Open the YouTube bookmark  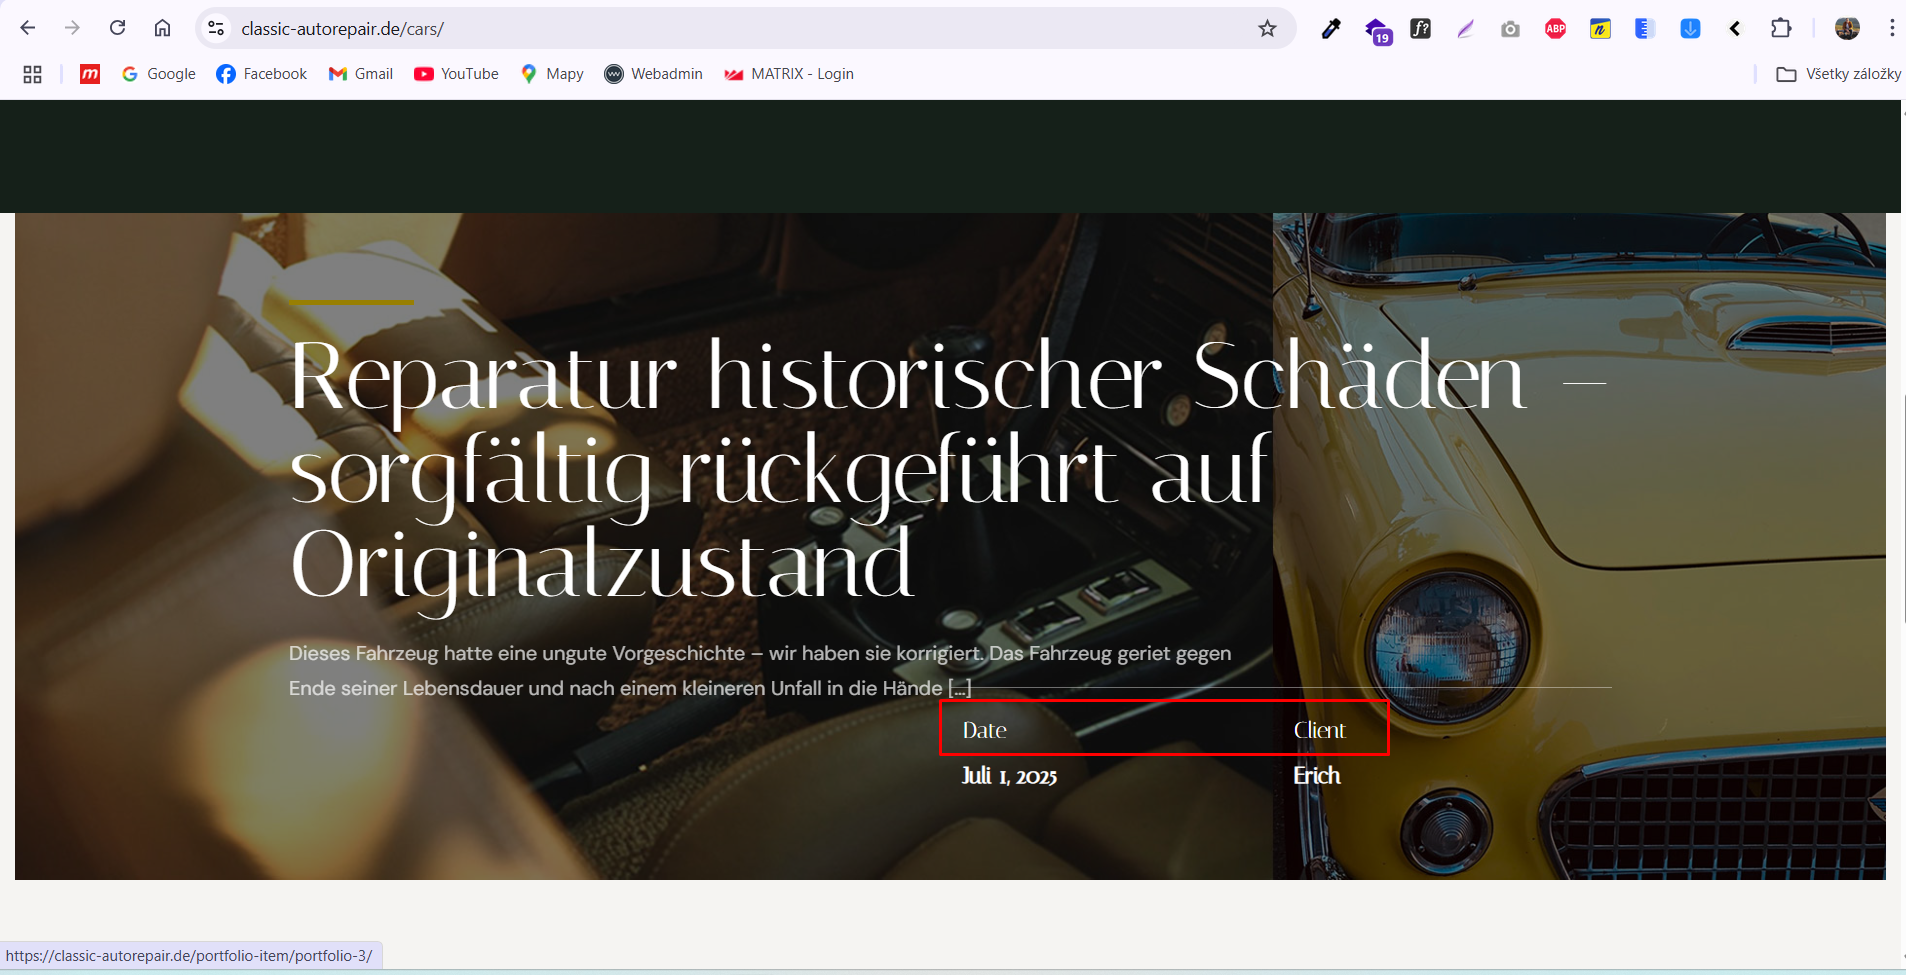tap(456, 74)
